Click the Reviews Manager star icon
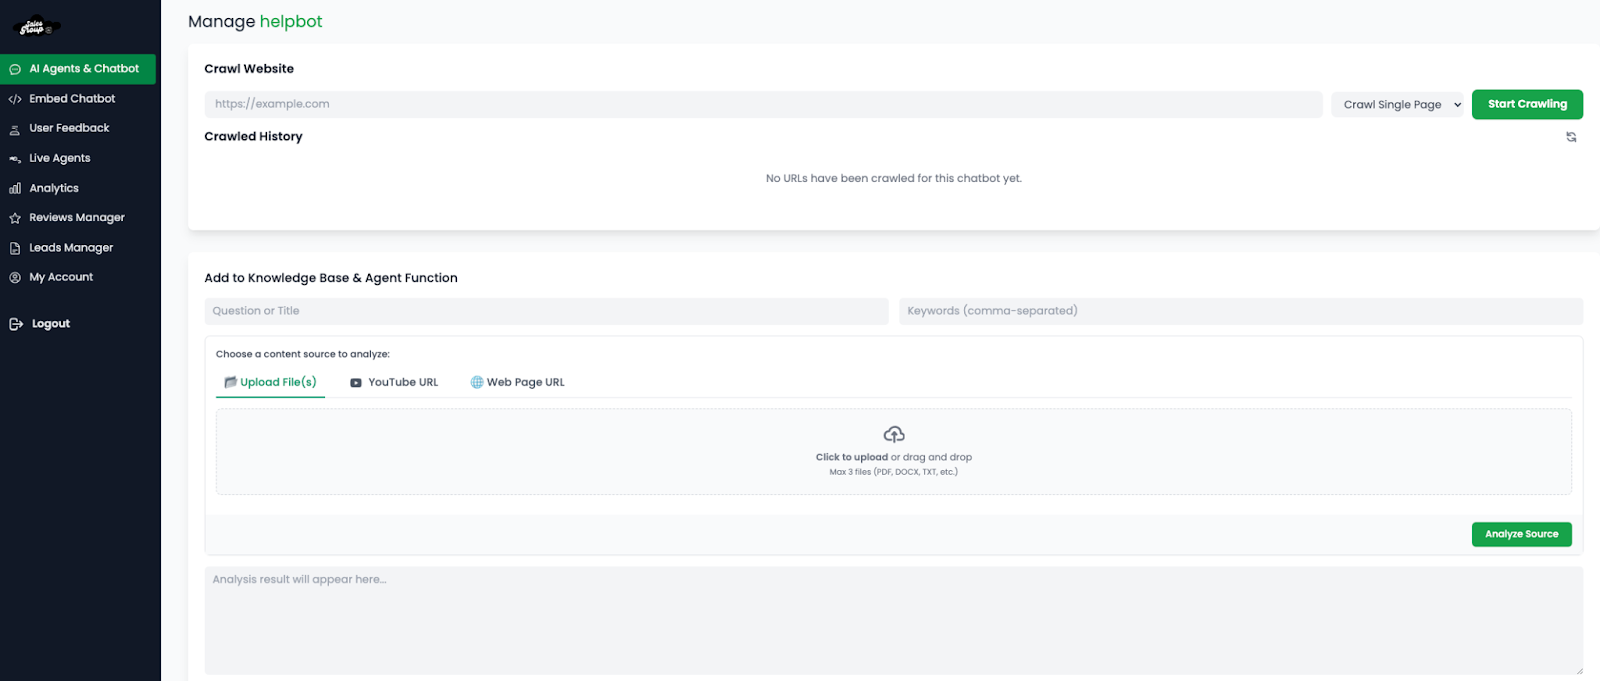Viewport: 1600px width, 681px height. (x=15, y=218)
